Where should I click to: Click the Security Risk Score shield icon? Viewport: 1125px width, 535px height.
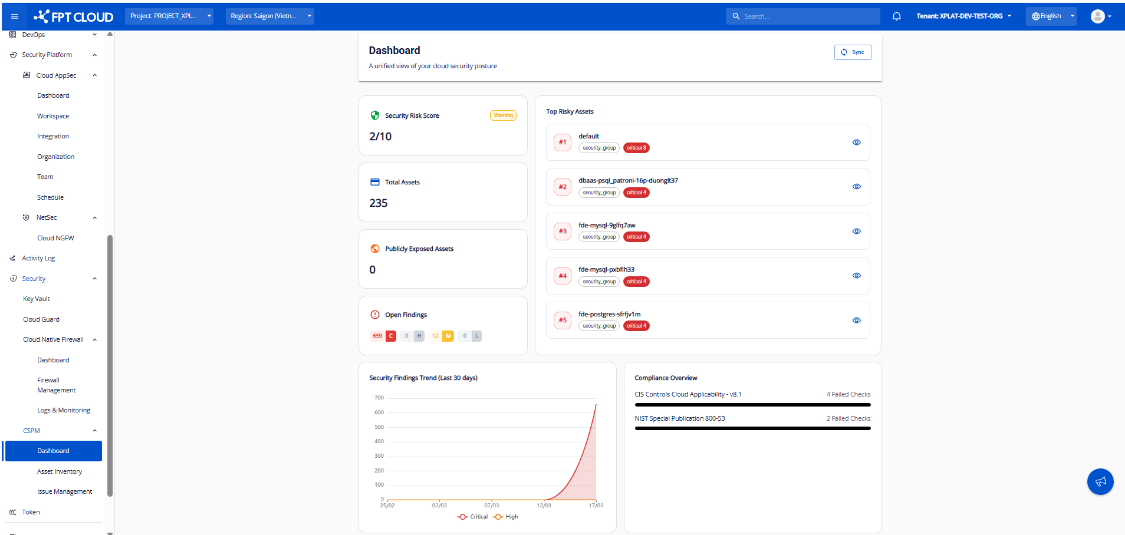375,115
